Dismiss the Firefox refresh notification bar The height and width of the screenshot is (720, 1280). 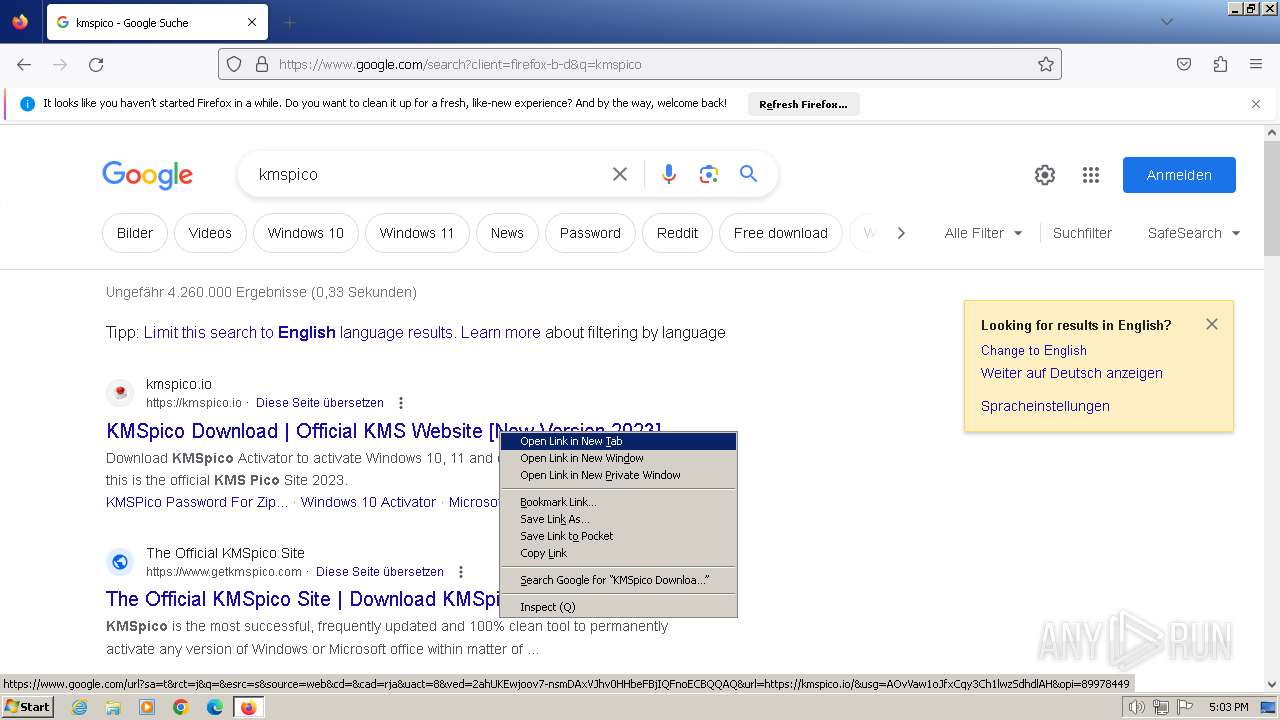(1256, 103)
